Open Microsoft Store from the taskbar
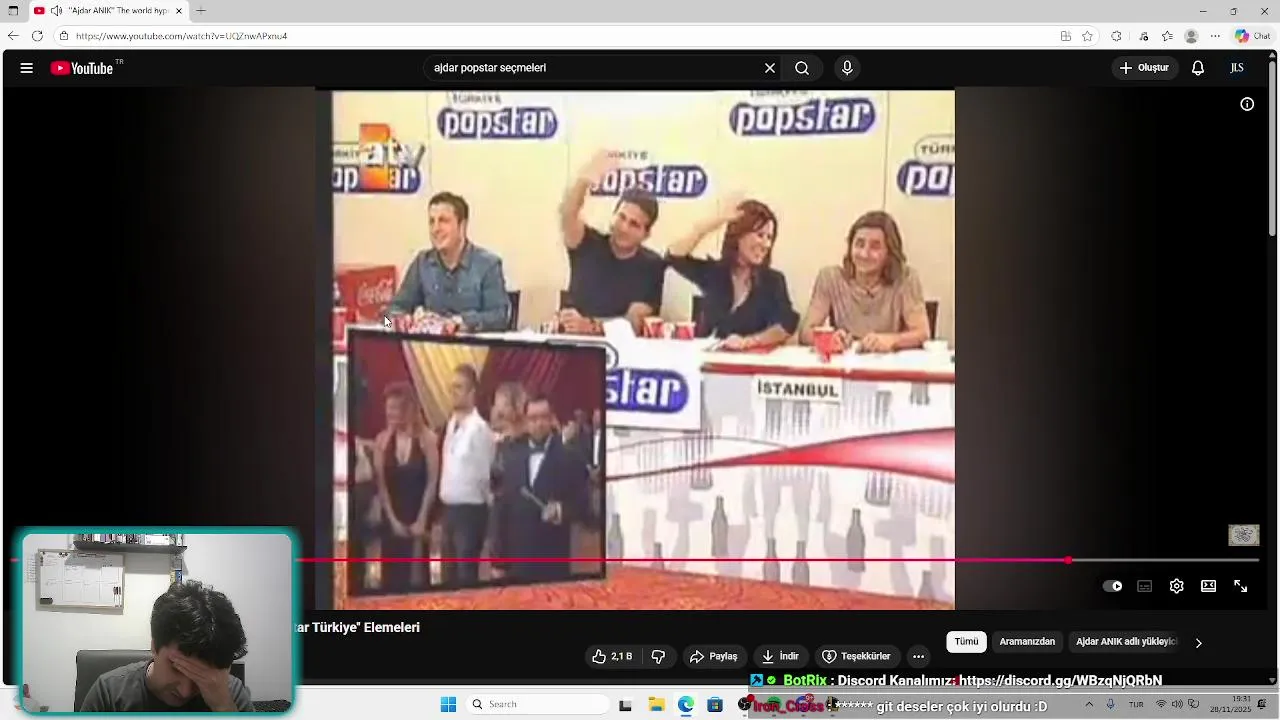Screen dimensions: 1280x720 click(714, 705)
